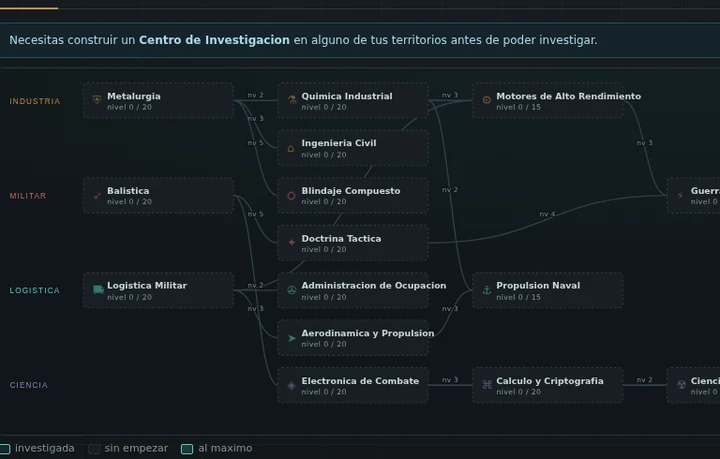Open the Doctrina Tactica research node
The image size is (720, 459).
point(353,243)
